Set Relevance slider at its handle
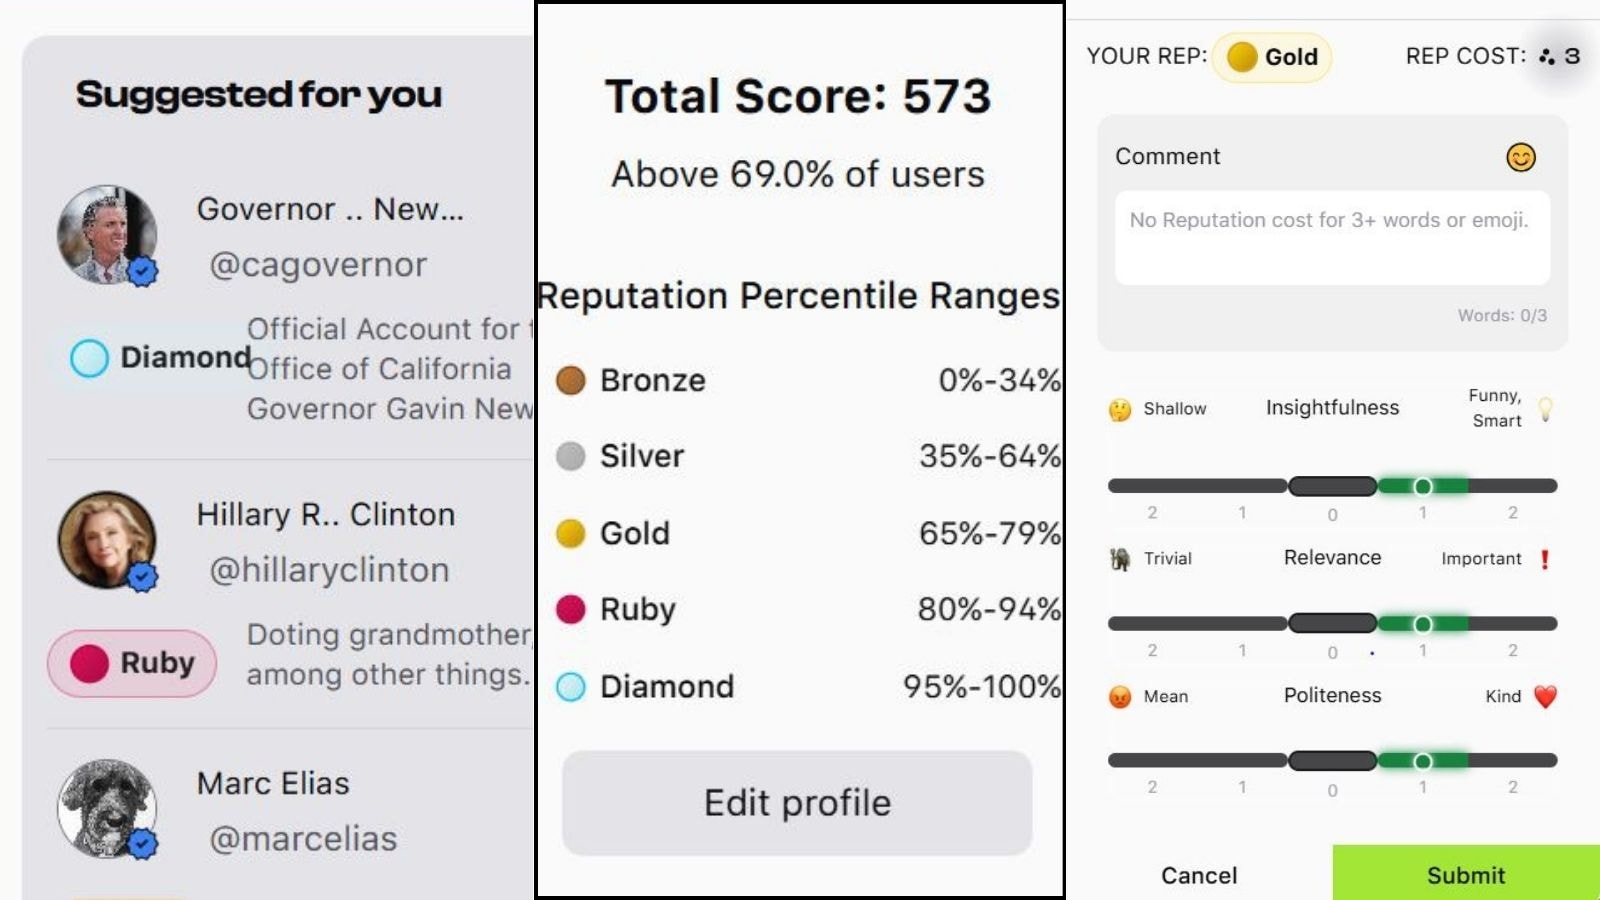Image resolution: width=1600 pixels, height=900 pixels. click(x=1422, y=624)
